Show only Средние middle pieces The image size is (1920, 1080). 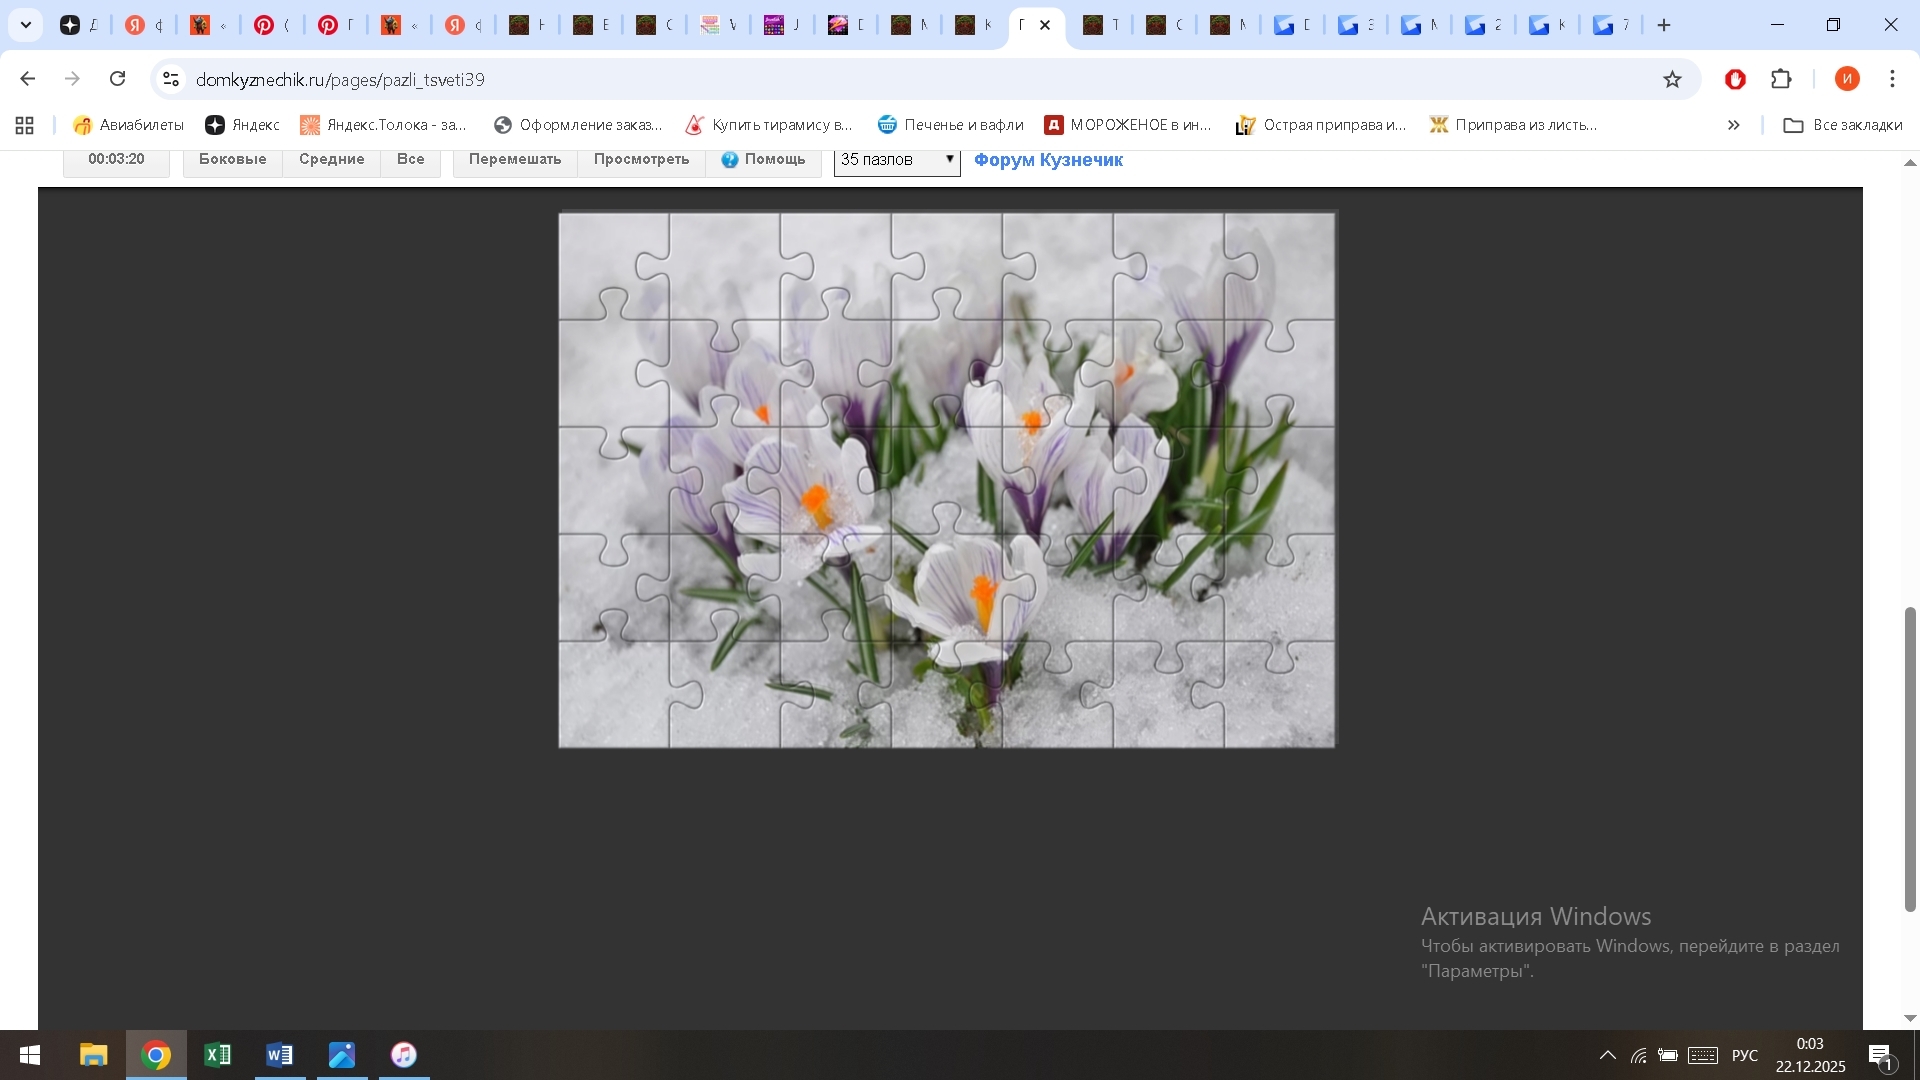pyautogui.click(x=331, y=160)
